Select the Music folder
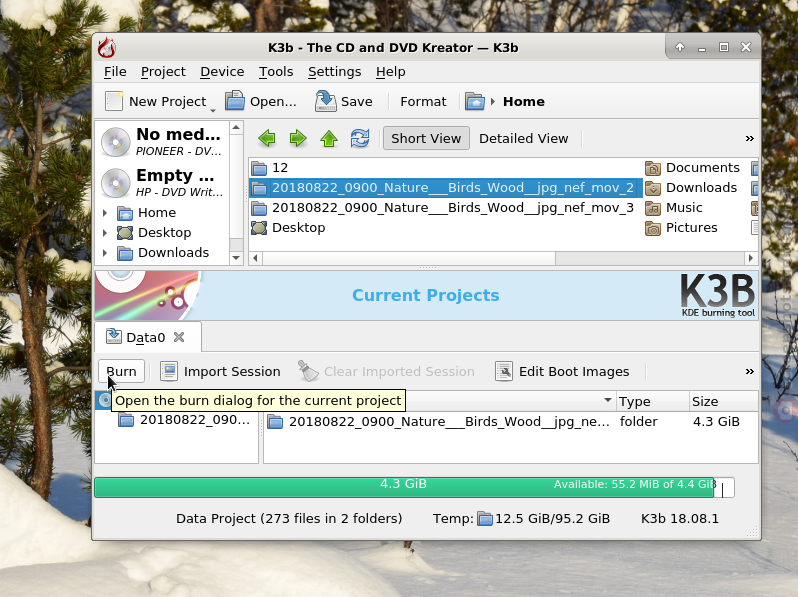The image size is (798, 597). (674, 208)
